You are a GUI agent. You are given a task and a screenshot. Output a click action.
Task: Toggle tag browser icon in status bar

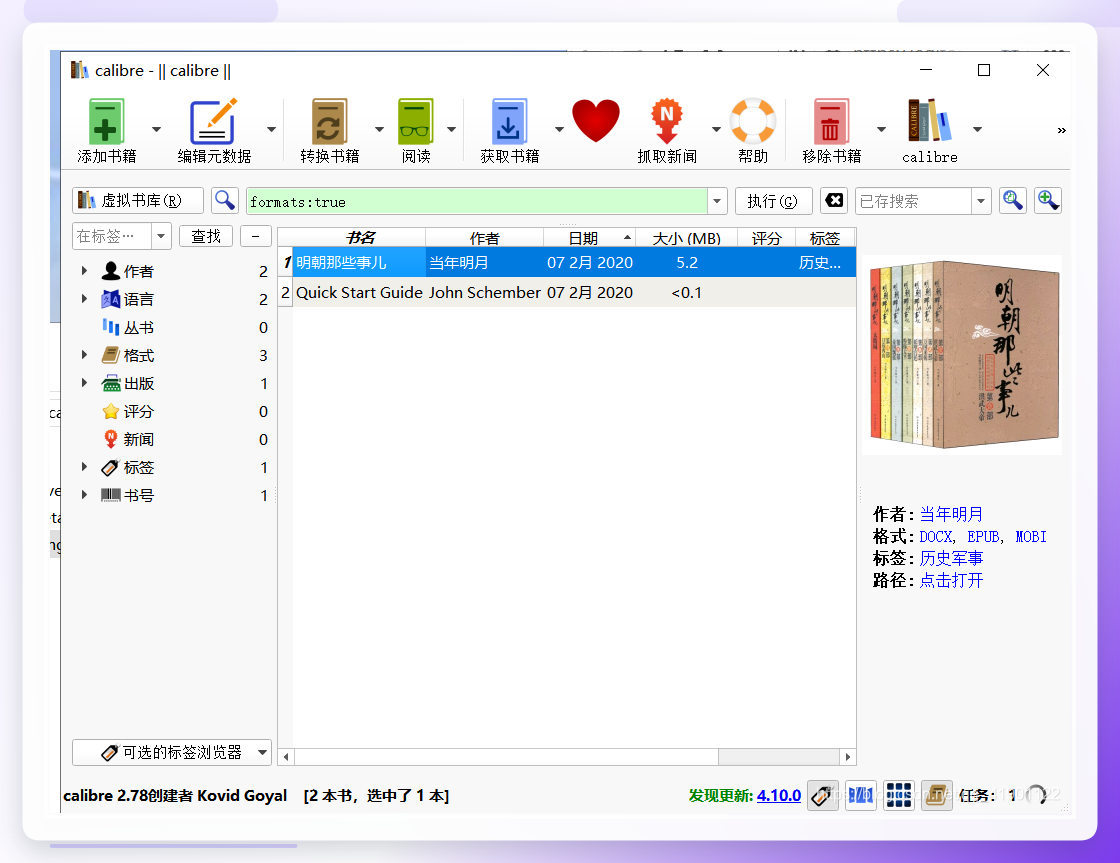pyautogui.click(x=823, y=795)
